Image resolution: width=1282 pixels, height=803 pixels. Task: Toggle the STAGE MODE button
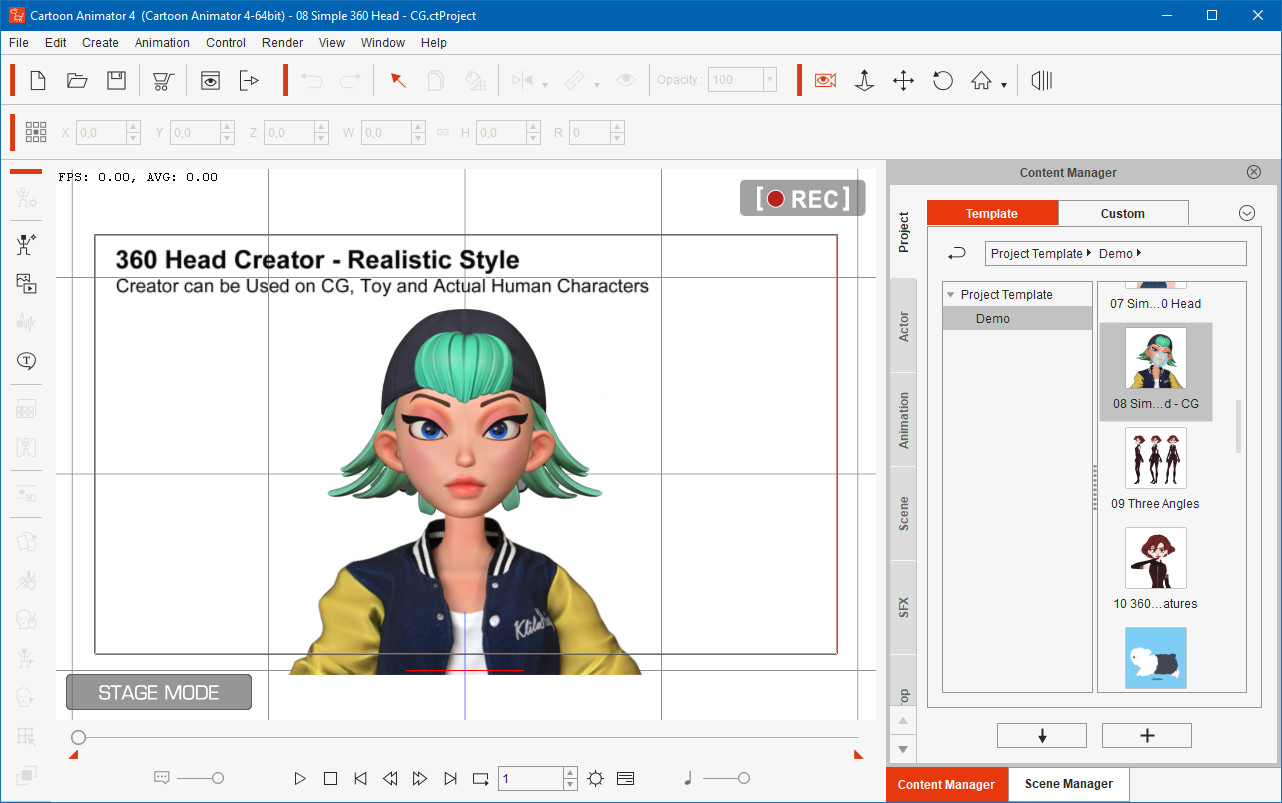tap(159, 692)
